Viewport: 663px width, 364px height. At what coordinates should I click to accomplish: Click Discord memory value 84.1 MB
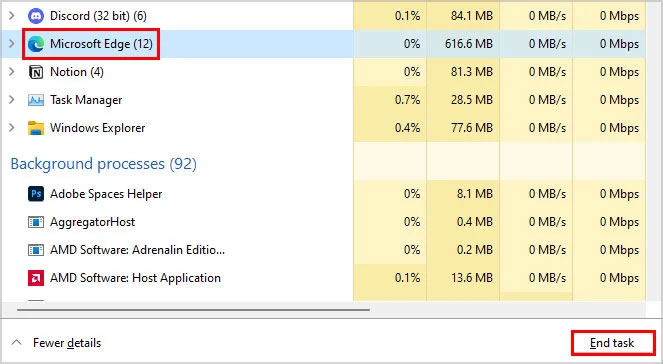471,16
